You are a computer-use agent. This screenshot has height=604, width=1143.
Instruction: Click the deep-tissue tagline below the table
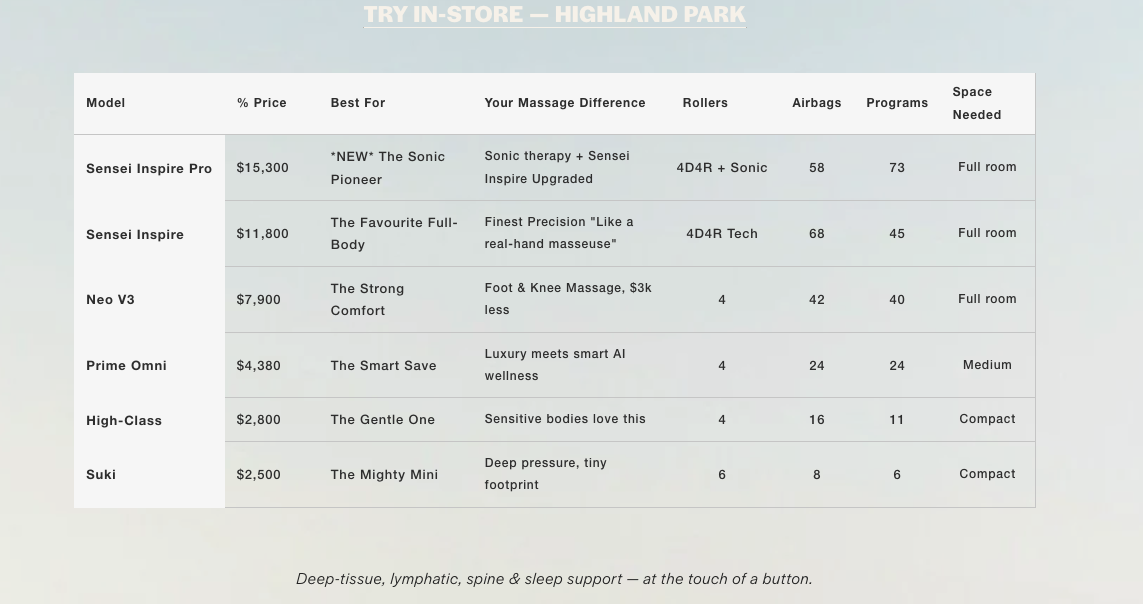coord(554,579)
